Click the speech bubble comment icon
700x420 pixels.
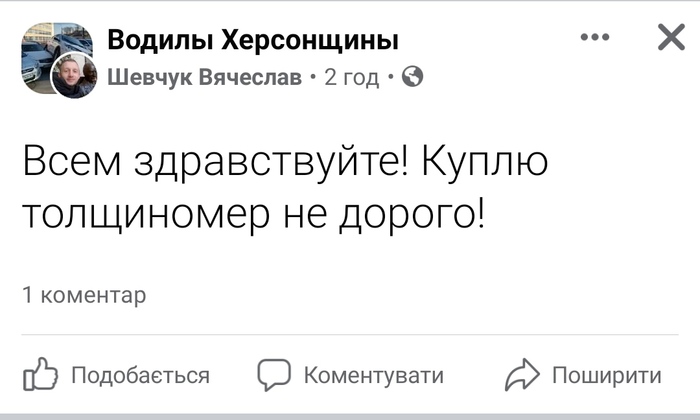(274, 375)
